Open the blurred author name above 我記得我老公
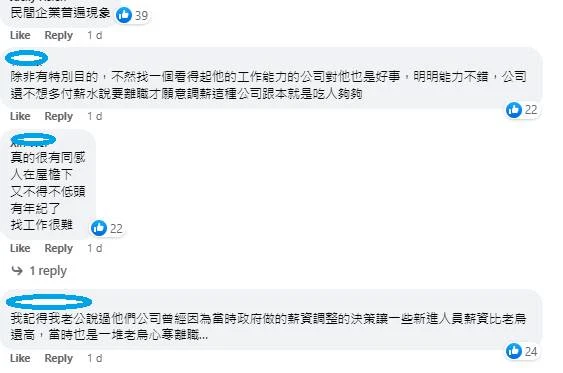 (49, 302)
